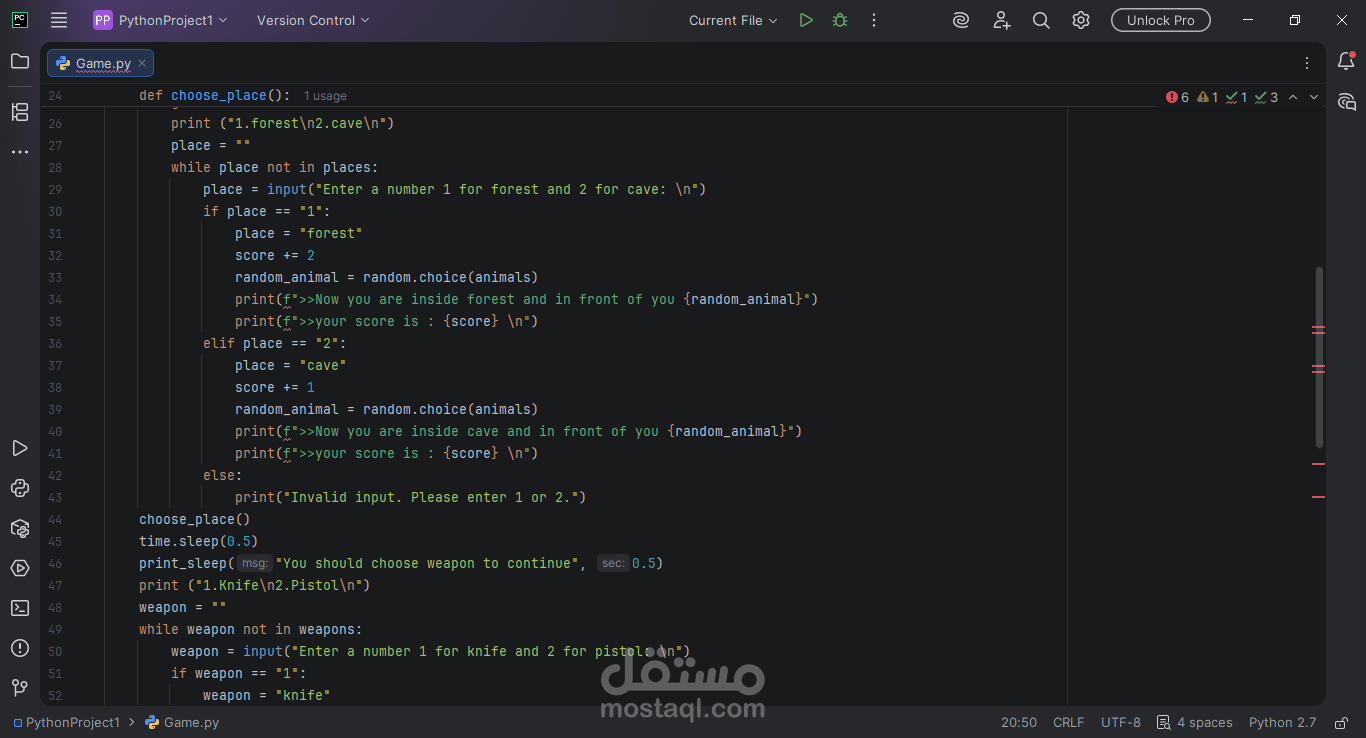Open the main menu hamburger

pyautogui.click(x=59, y=19)
